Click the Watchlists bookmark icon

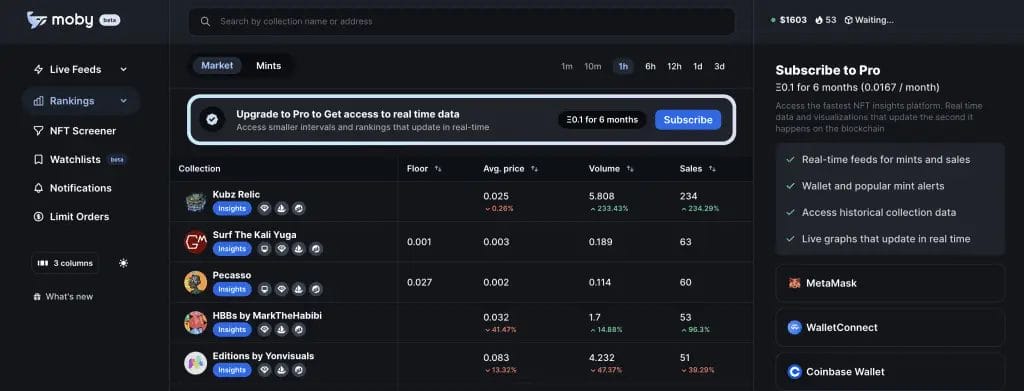[x=39, y=159]
